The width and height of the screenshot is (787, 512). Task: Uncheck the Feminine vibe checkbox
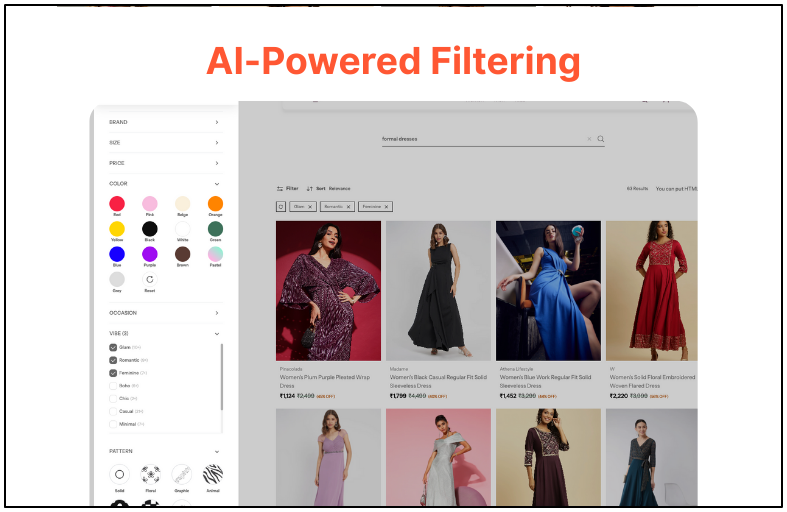[113, 373]
